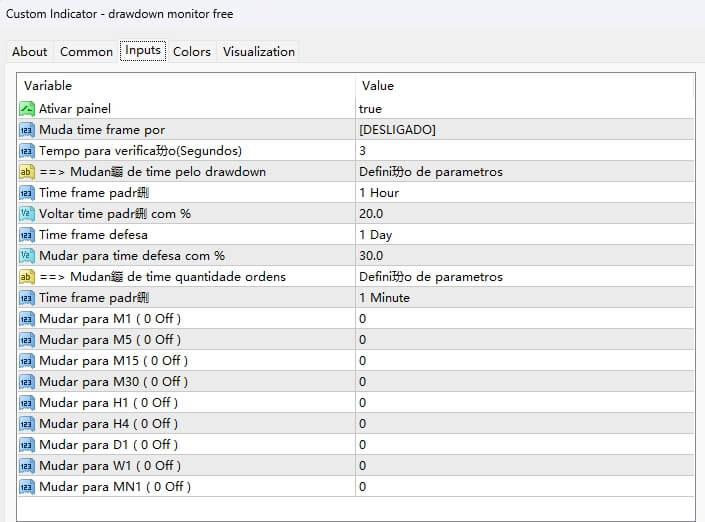Click the Mudar para M1 integer icon

(x=27, y=319)
